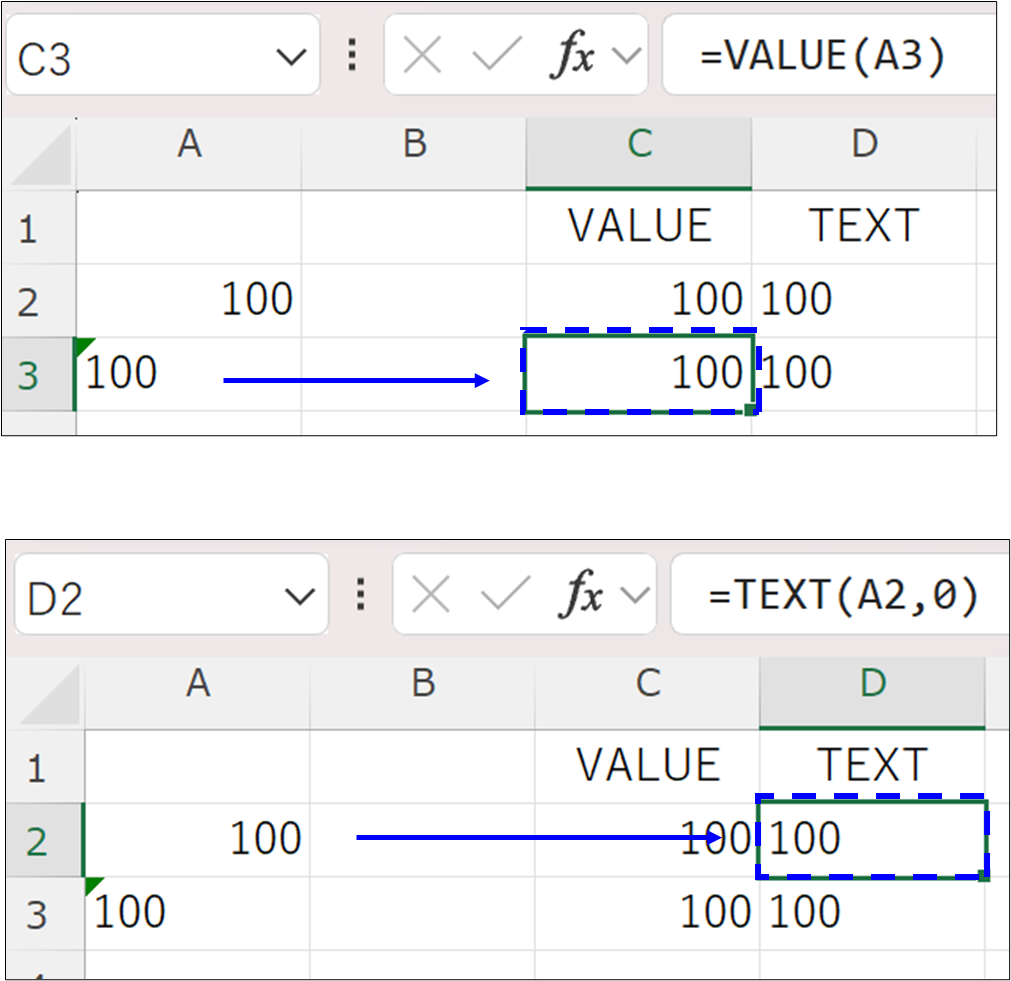Click the Cancel X icon beside the =VALUE(A3) formula
This screenshot has height=981, width=1011.
click(x=423, y=58)
